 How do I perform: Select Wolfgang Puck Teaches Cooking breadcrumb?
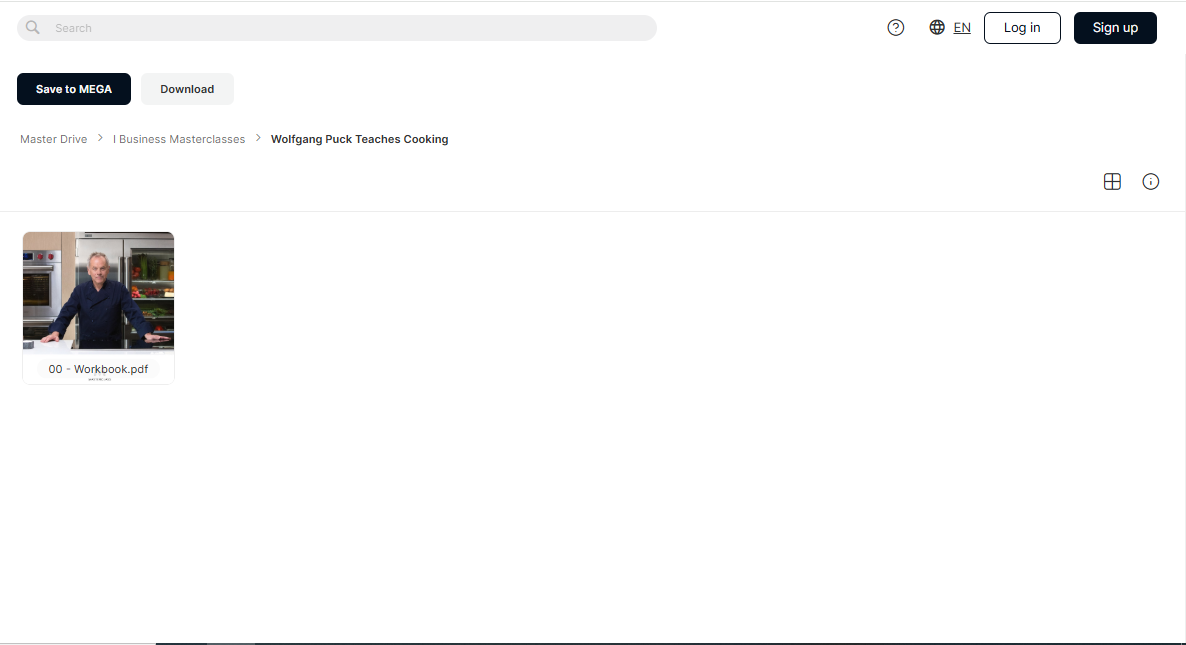[359, 139]
